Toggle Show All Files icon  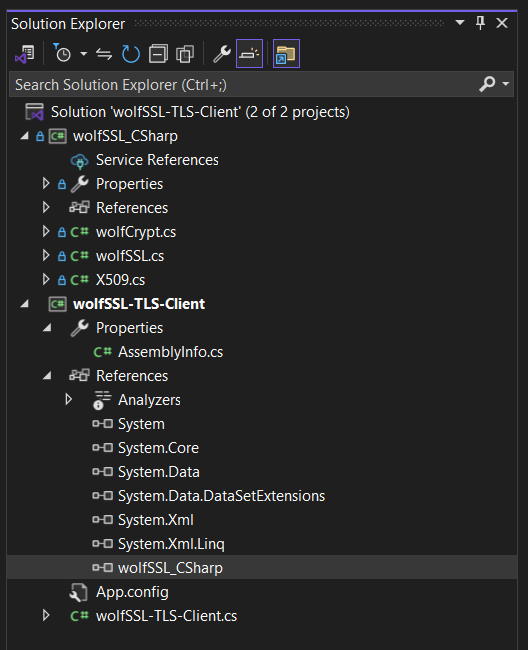(185, 54)
